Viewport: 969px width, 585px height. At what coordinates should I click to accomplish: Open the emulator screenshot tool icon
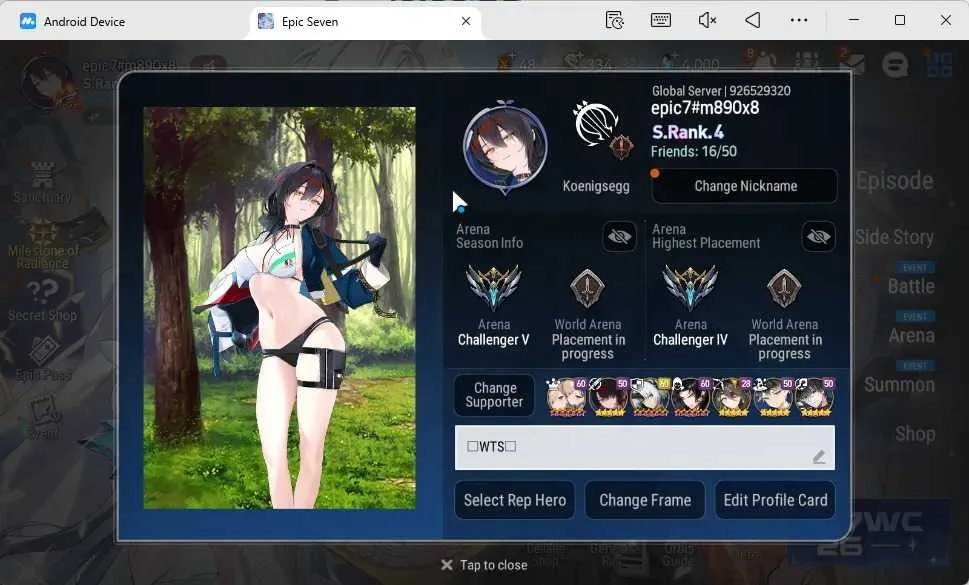pyautogui.click(x=614, y=20)
